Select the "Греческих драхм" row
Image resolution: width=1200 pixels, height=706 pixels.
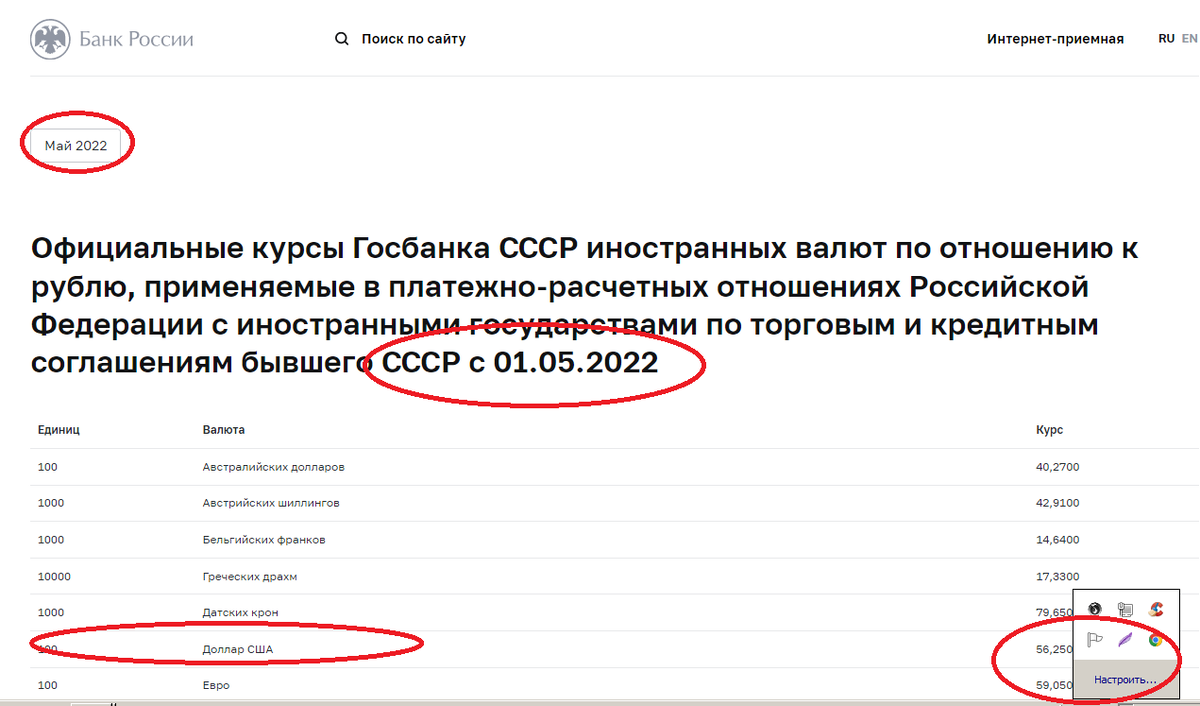pos(247,576)
